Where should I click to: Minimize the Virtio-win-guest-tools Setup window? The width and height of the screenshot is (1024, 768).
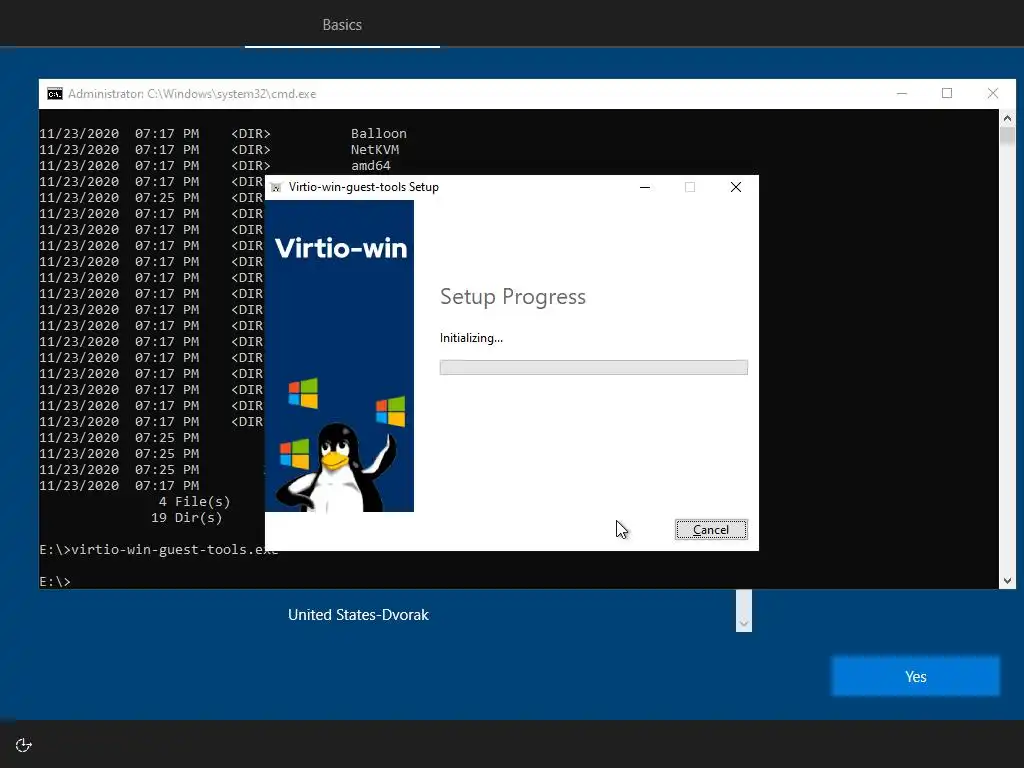point(645,187)
